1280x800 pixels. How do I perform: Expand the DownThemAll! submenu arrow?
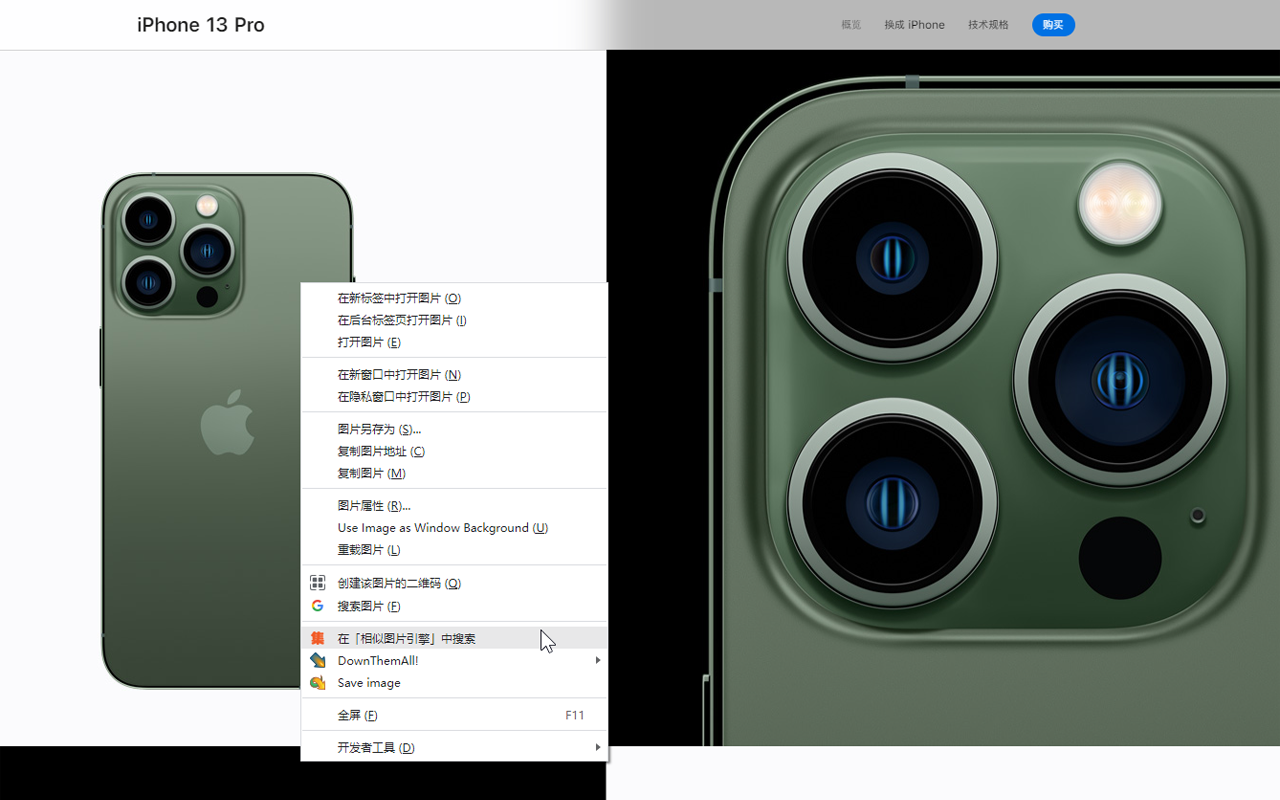(x=598, y=660)
